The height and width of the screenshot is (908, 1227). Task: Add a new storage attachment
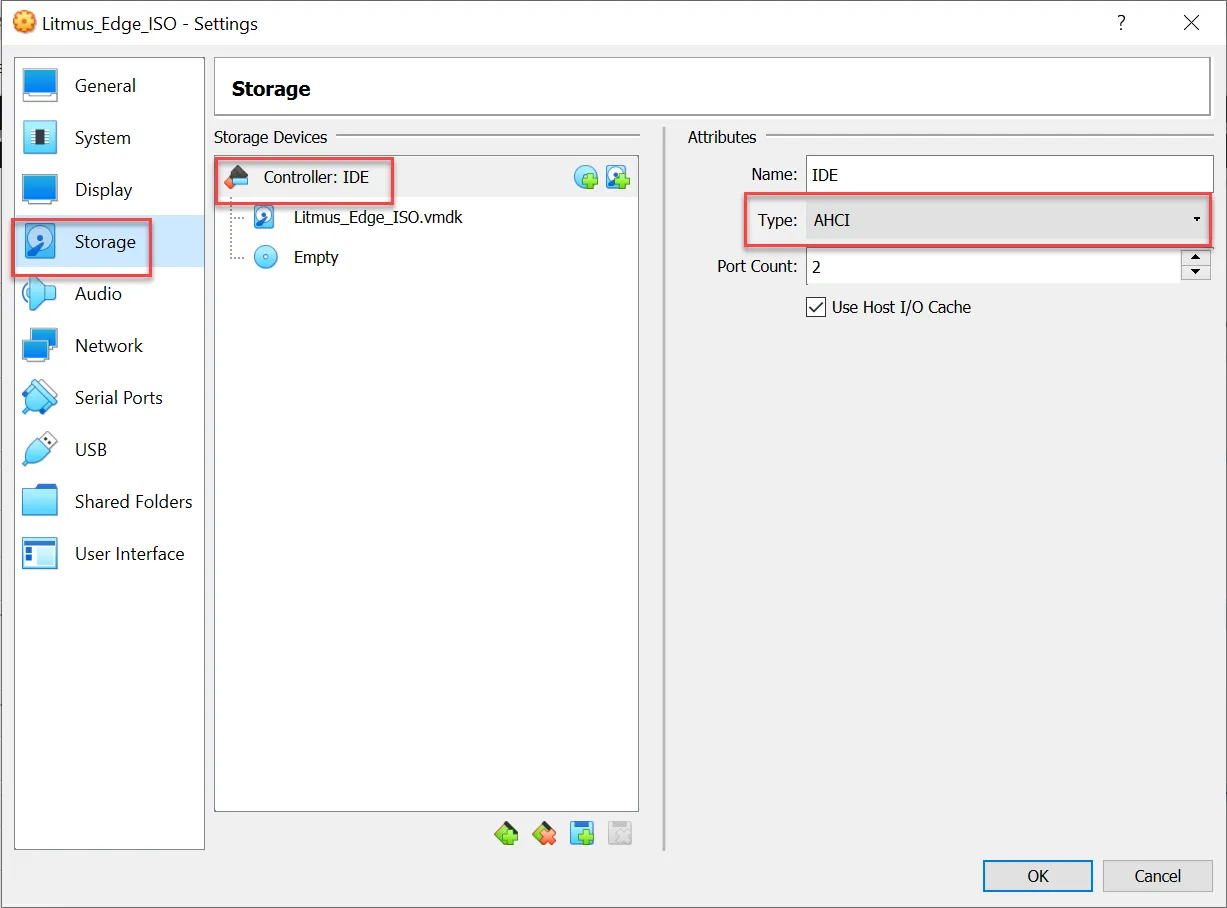[x=583, y=833]
